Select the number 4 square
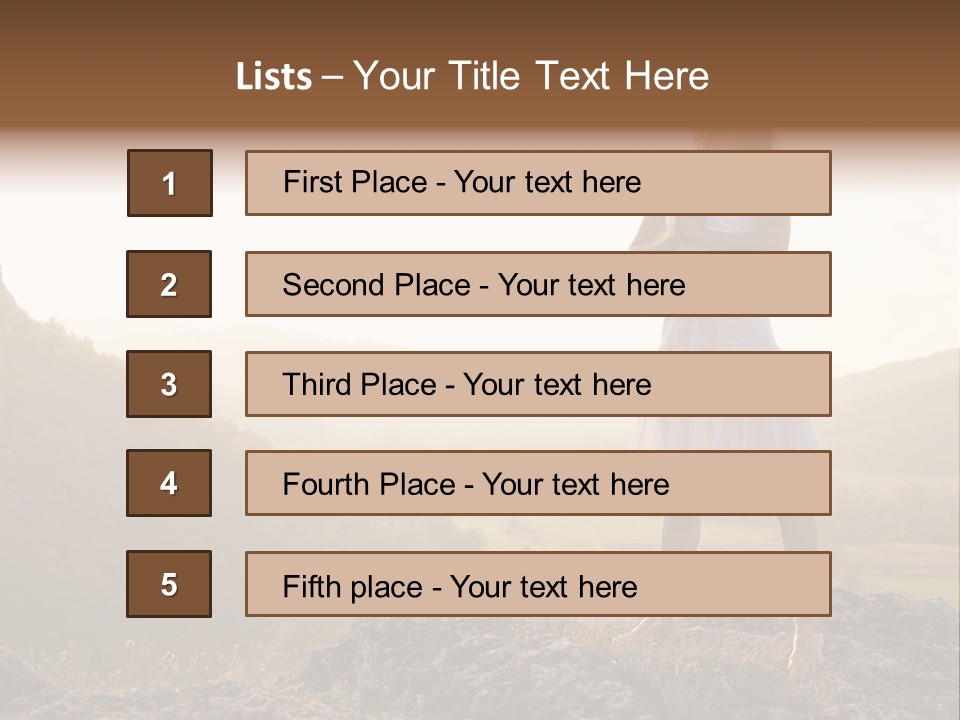The width and height of the screenshot is (960, 720). click(169, 483)
